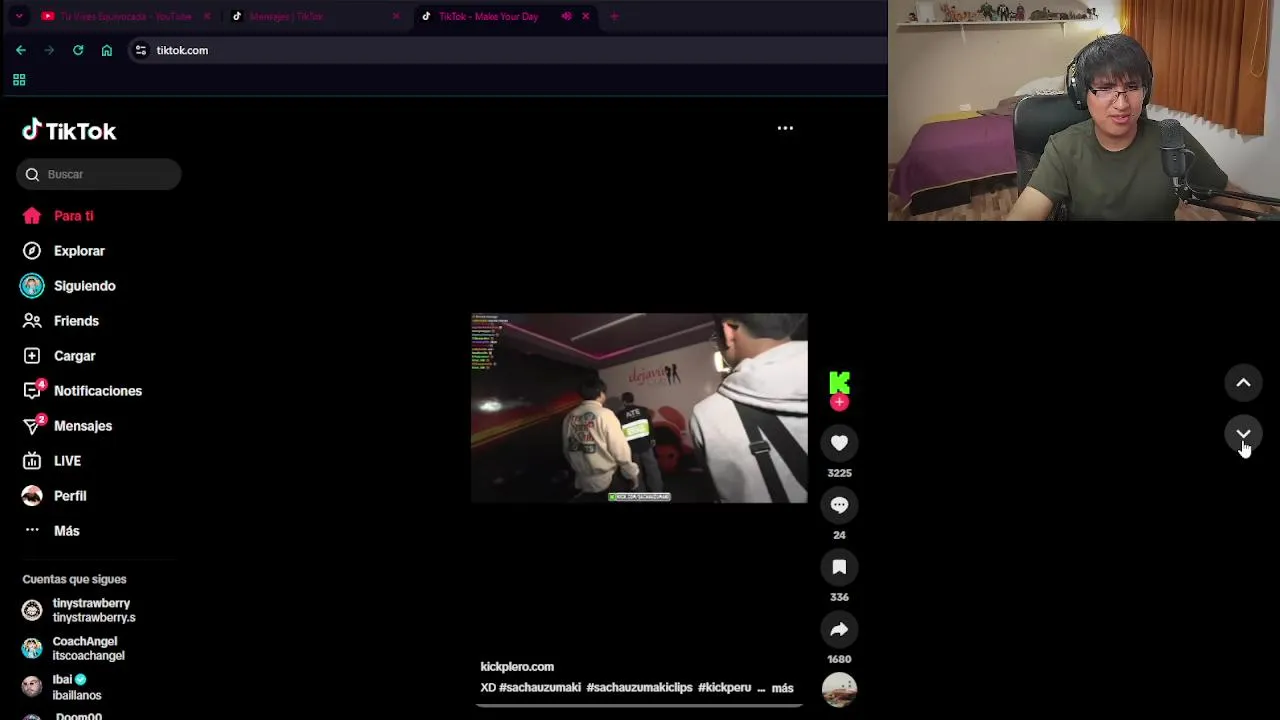Screen dimensions: 1280x720
Task: Open the apps grid in bookmarks bar
Action: point(19,80)
